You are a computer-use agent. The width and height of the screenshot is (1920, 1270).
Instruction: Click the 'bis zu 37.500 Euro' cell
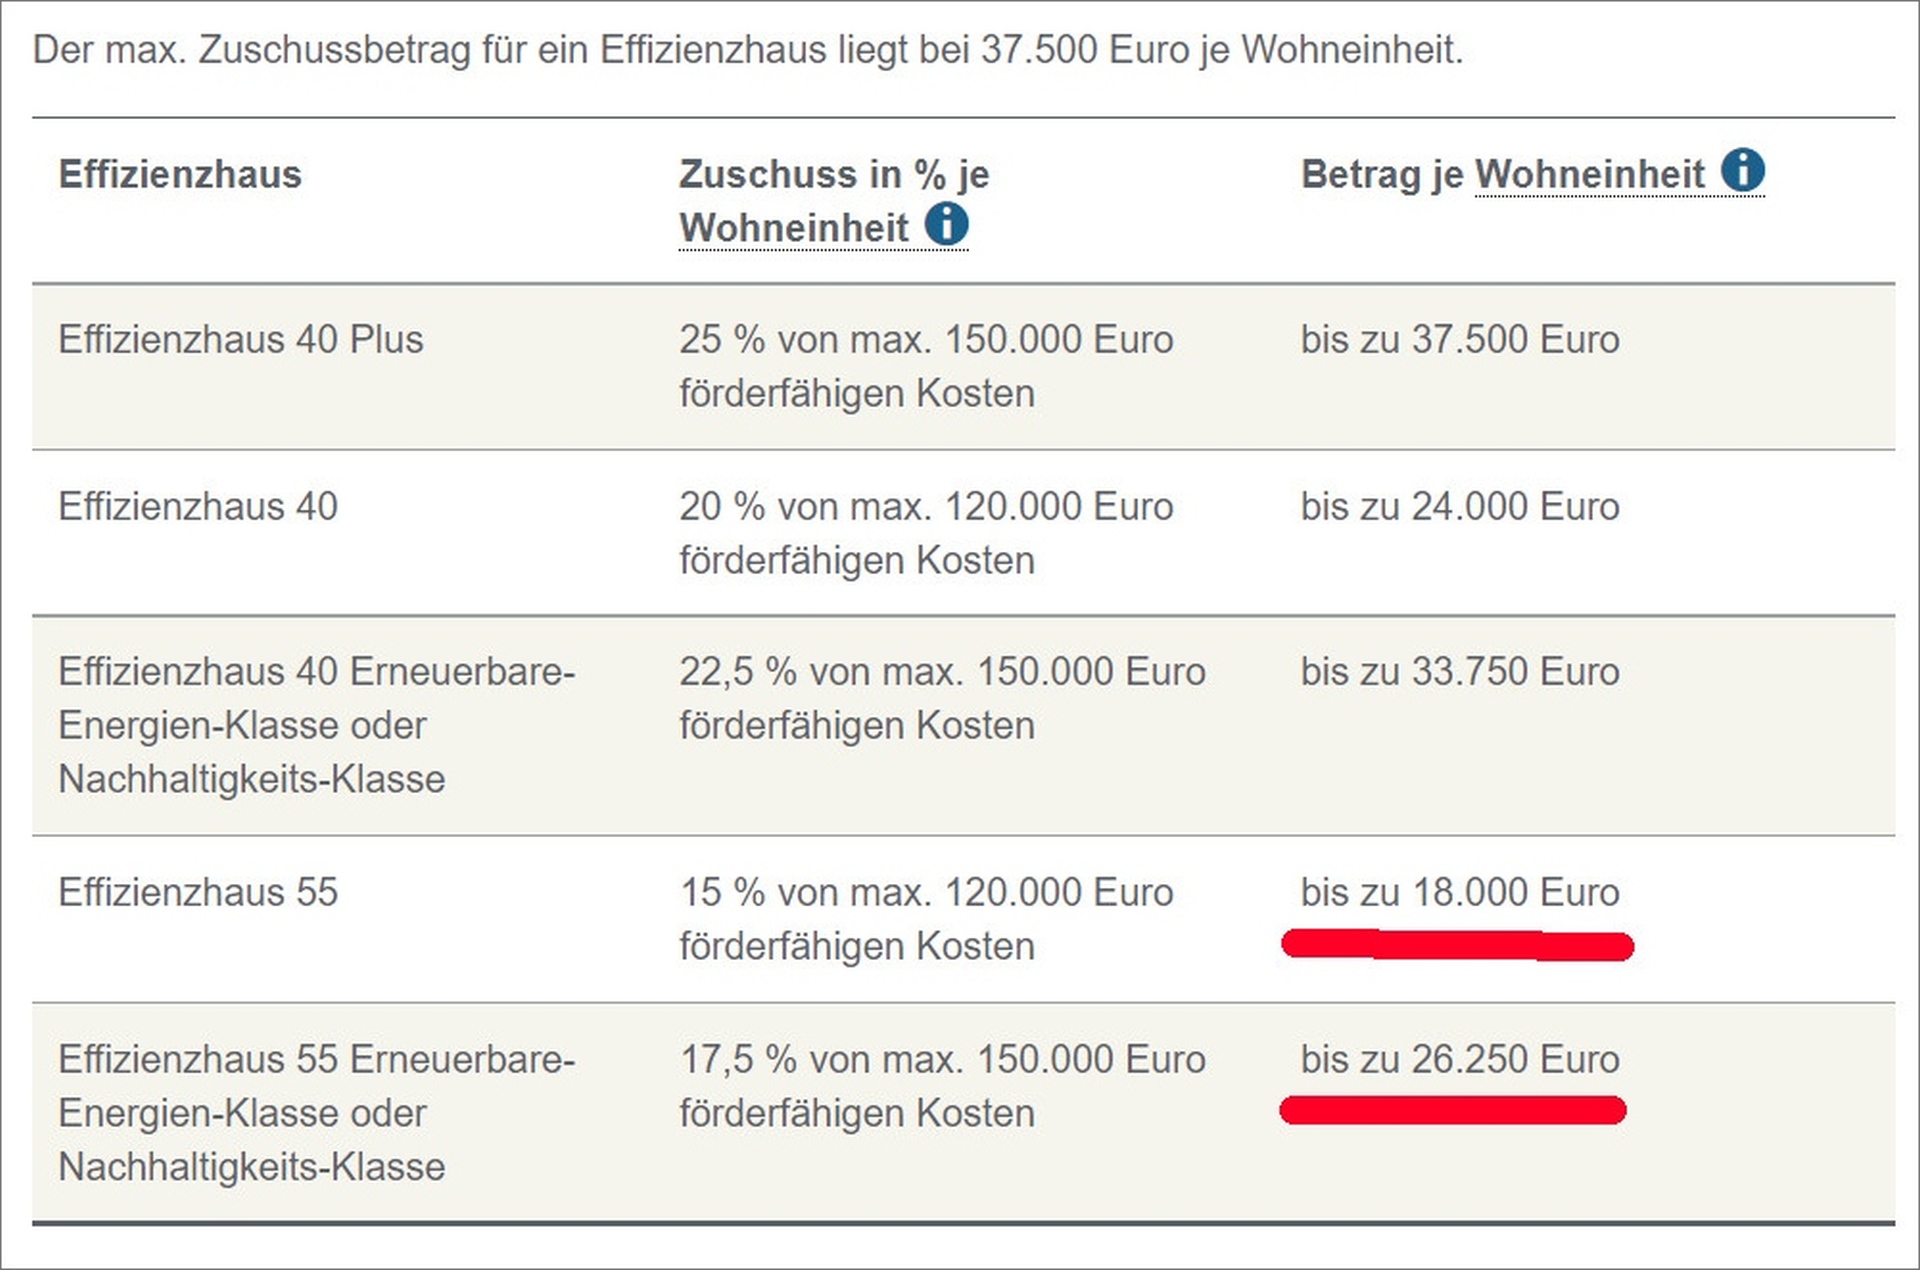click(x=1460, y=339)
